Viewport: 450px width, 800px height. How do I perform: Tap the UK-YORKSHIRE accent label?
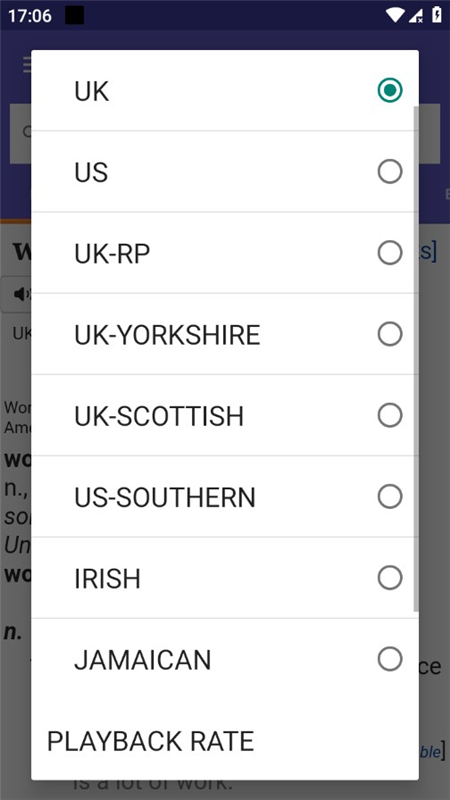[x=167, y=335]
